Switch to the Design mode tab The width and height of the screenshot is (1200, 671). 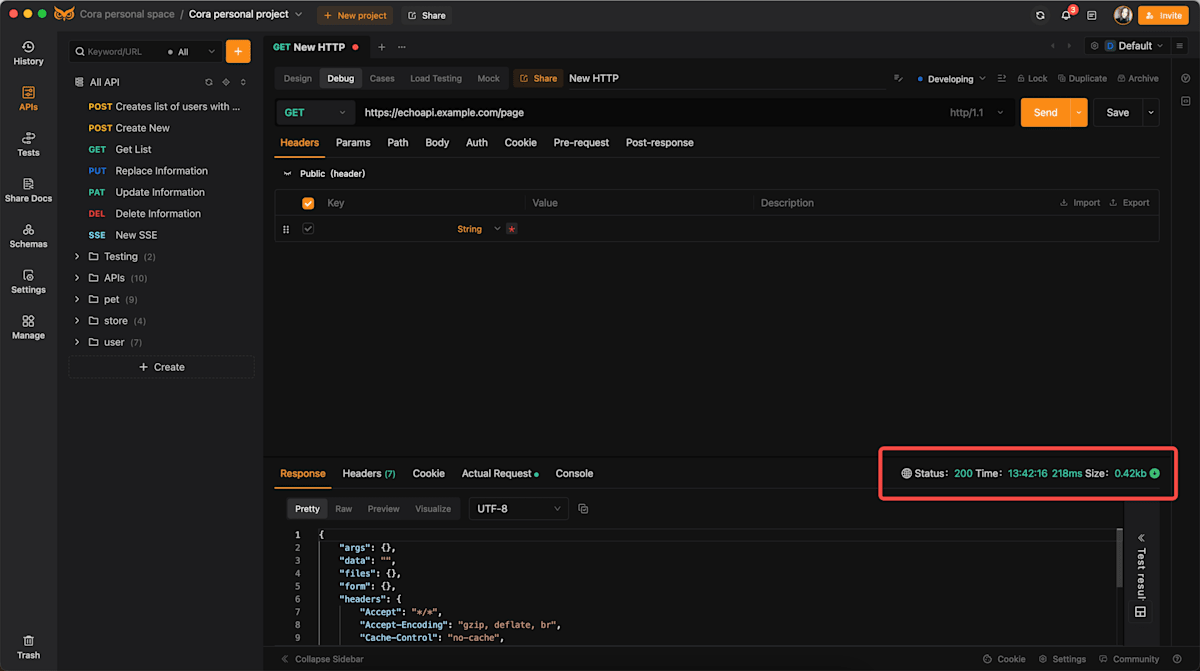[x=297, y=78]
